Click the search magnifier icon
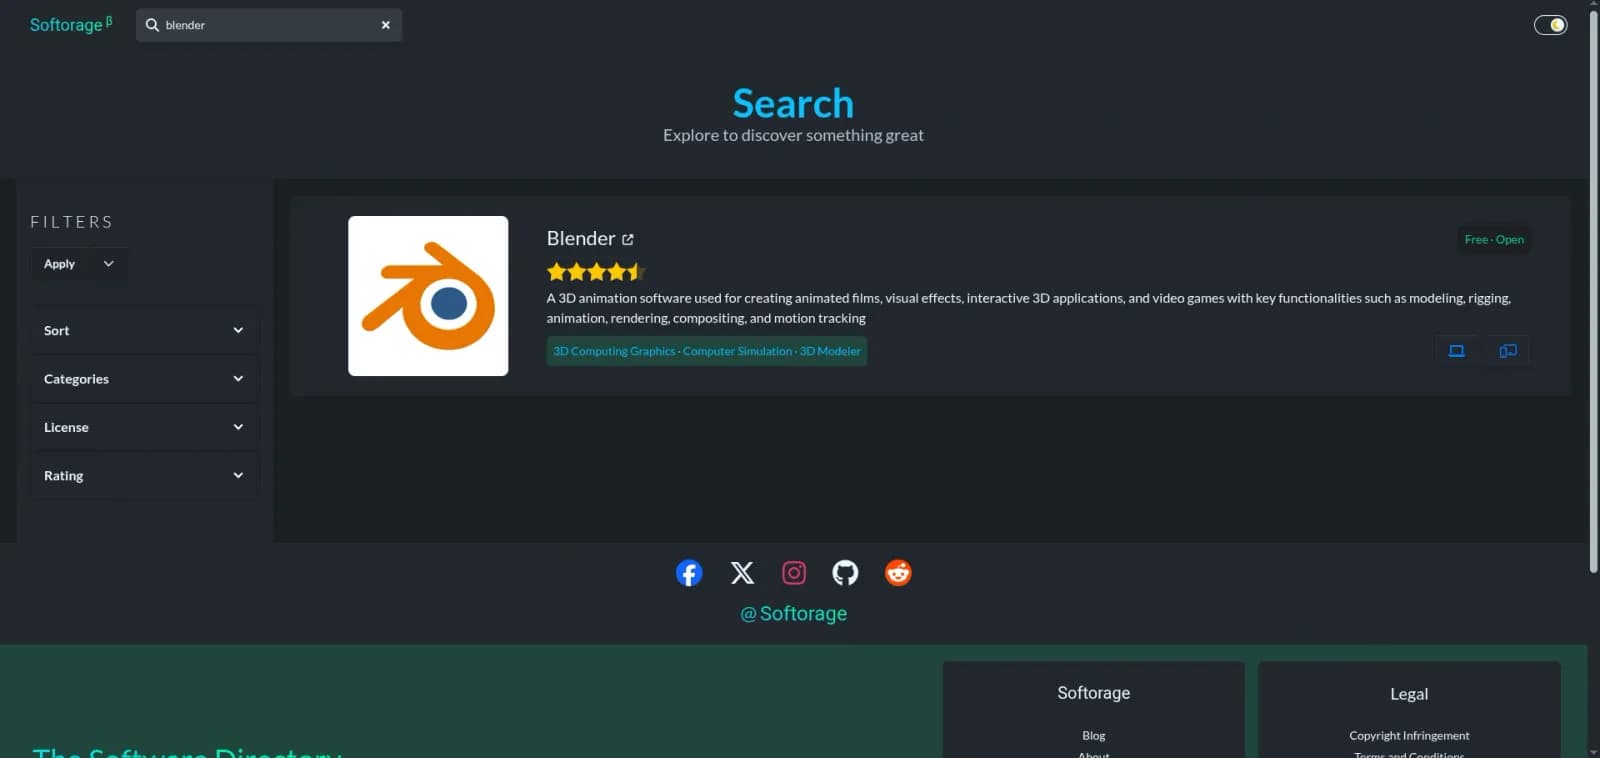Image resolution: width=1600 pixels, height=758 pixels. coord(152,25)
